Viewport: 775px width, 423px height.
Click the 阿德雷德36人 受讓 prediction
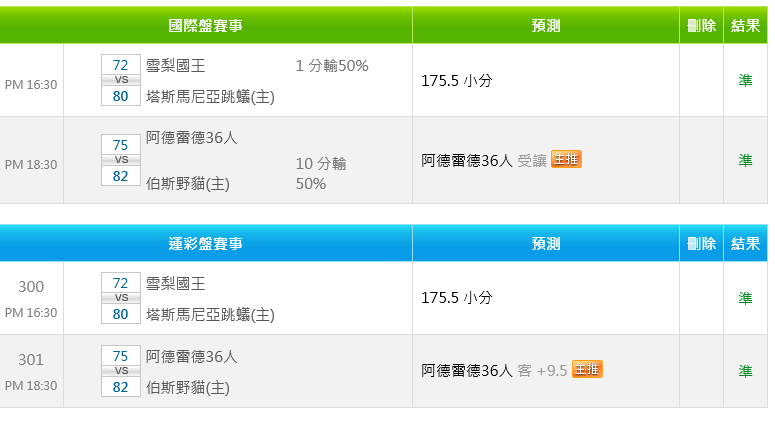484,161
